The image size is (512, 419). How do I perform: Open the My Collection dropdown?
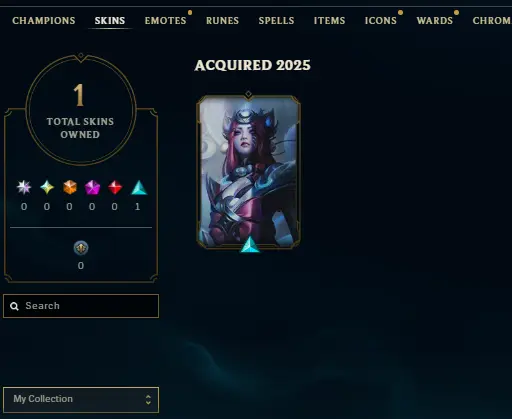81,400
